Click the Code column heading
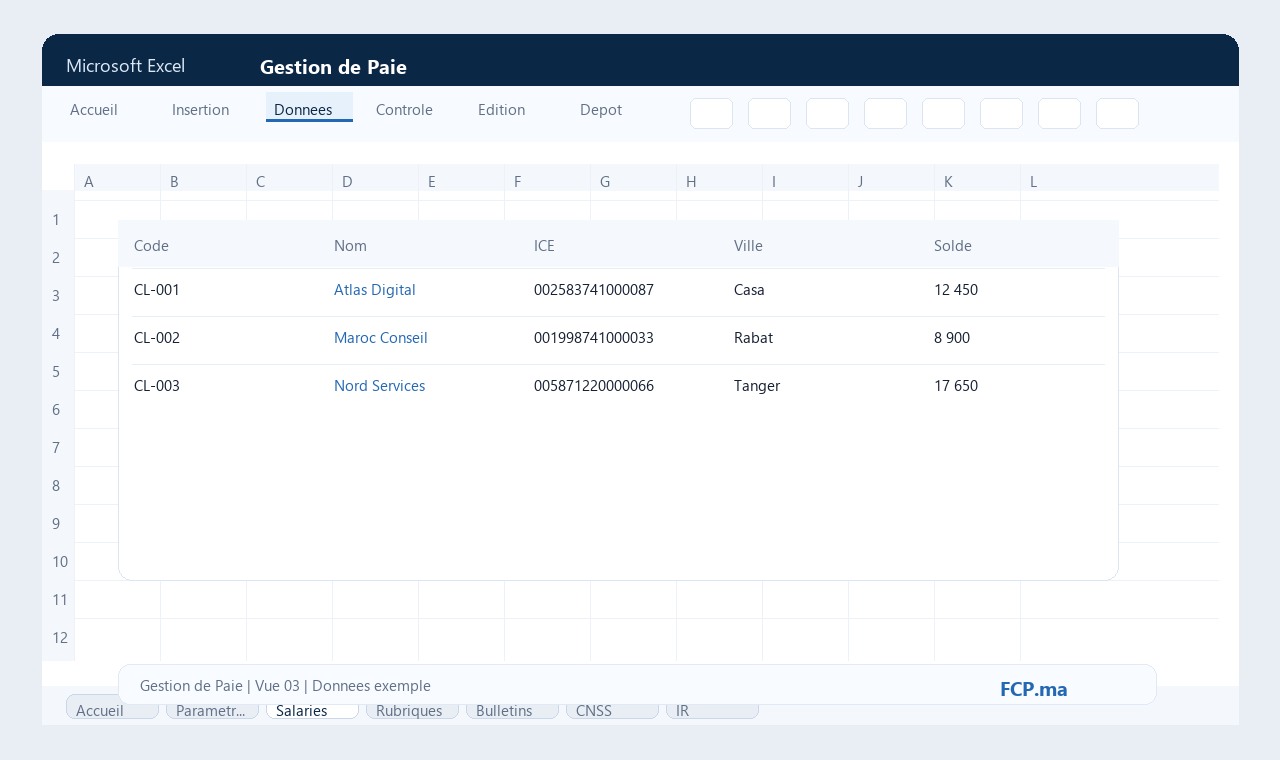1280x760 pixels. click(x=151, y=246)
